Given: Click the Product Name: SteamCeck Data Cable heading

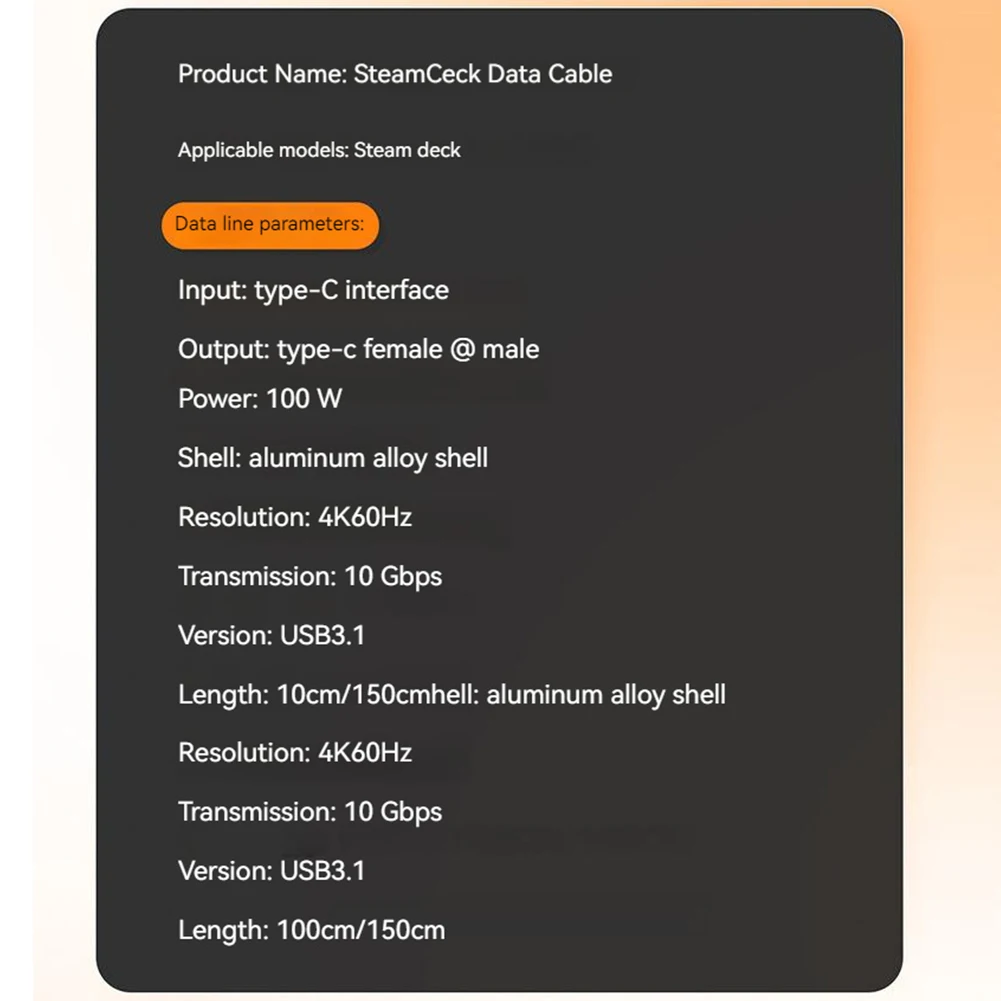Looking at the screenshot, I should 394,74.
